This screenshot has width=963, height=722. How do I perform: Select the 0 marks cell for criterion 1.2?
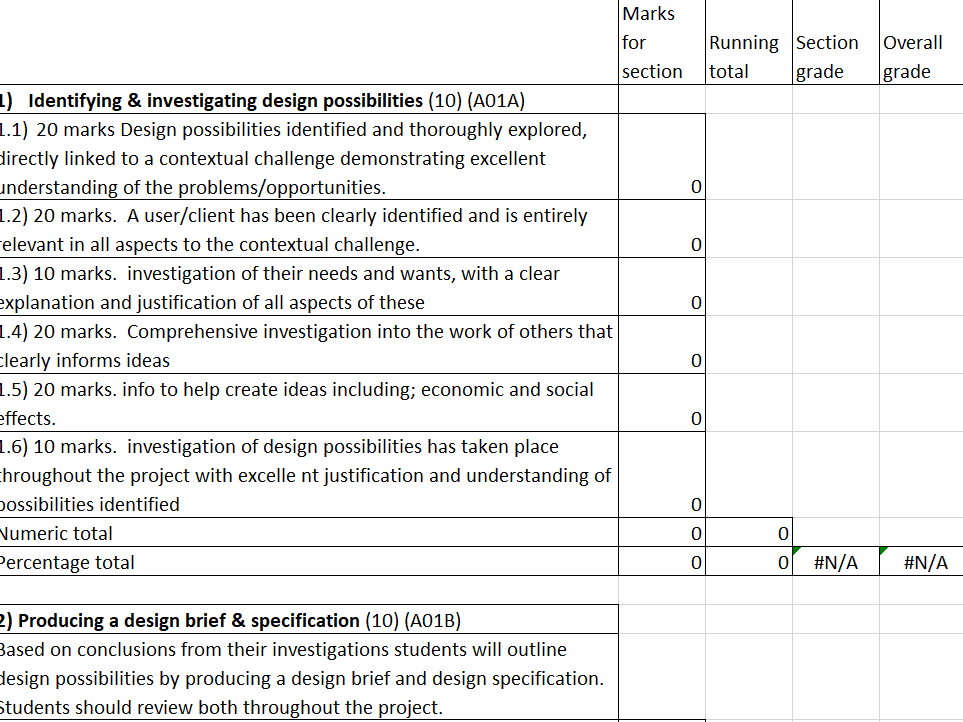click(662, 229)
